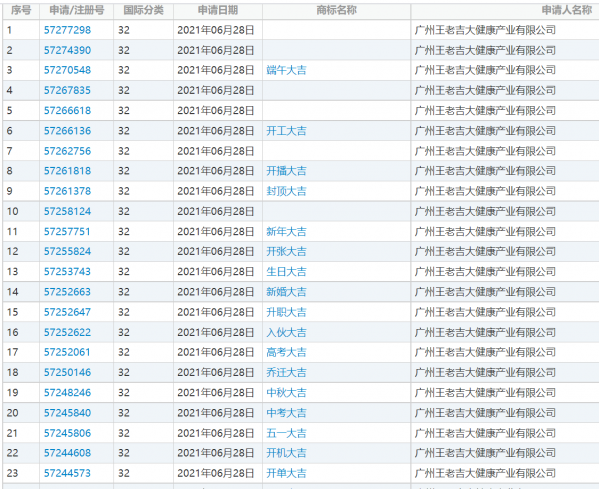Viewport: 599px width, 489px height.
Task: Open registration number 57274390 link
Action: point(67,50)
